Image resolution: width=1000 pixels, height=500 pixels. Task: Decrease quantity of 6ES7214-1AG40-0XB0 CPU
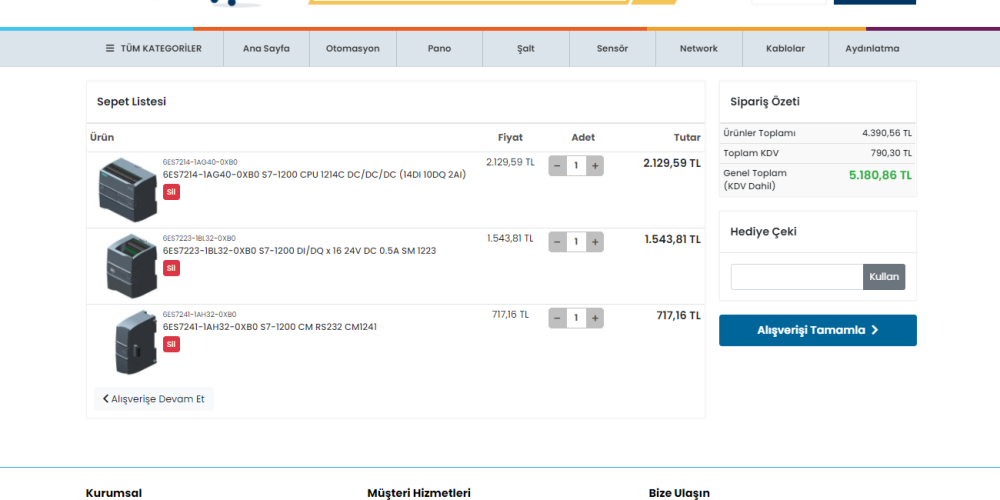(557, 166)
